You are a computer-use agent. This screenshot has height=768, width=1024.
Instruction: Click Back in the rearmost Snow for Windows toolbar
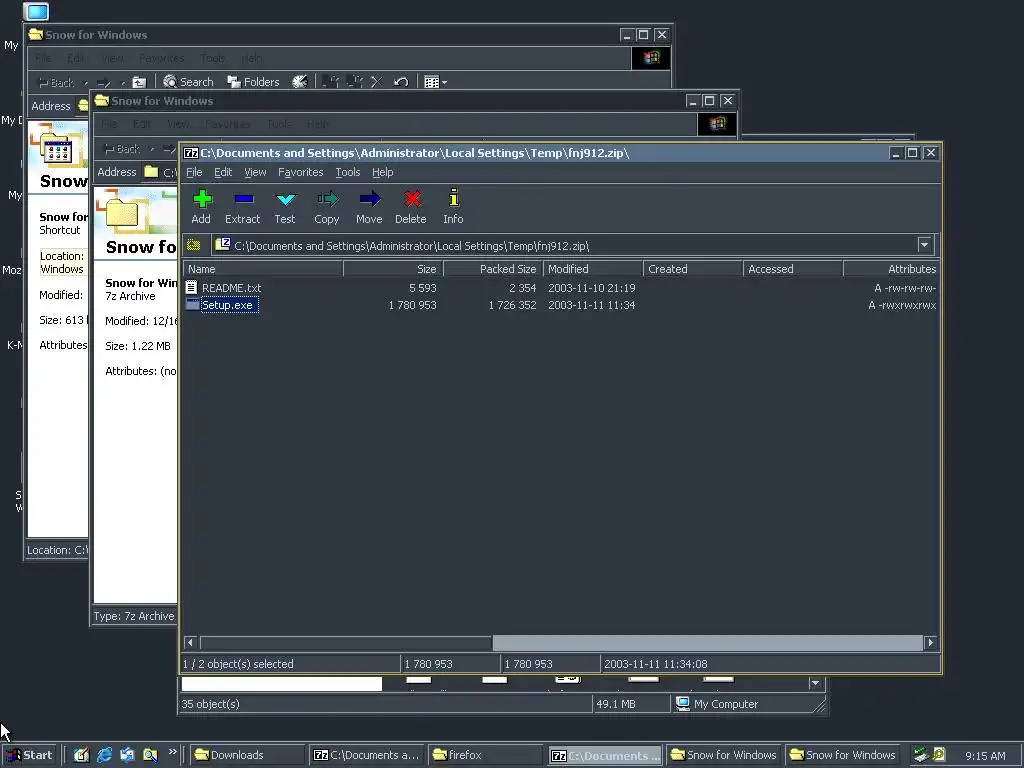point(56,82)
